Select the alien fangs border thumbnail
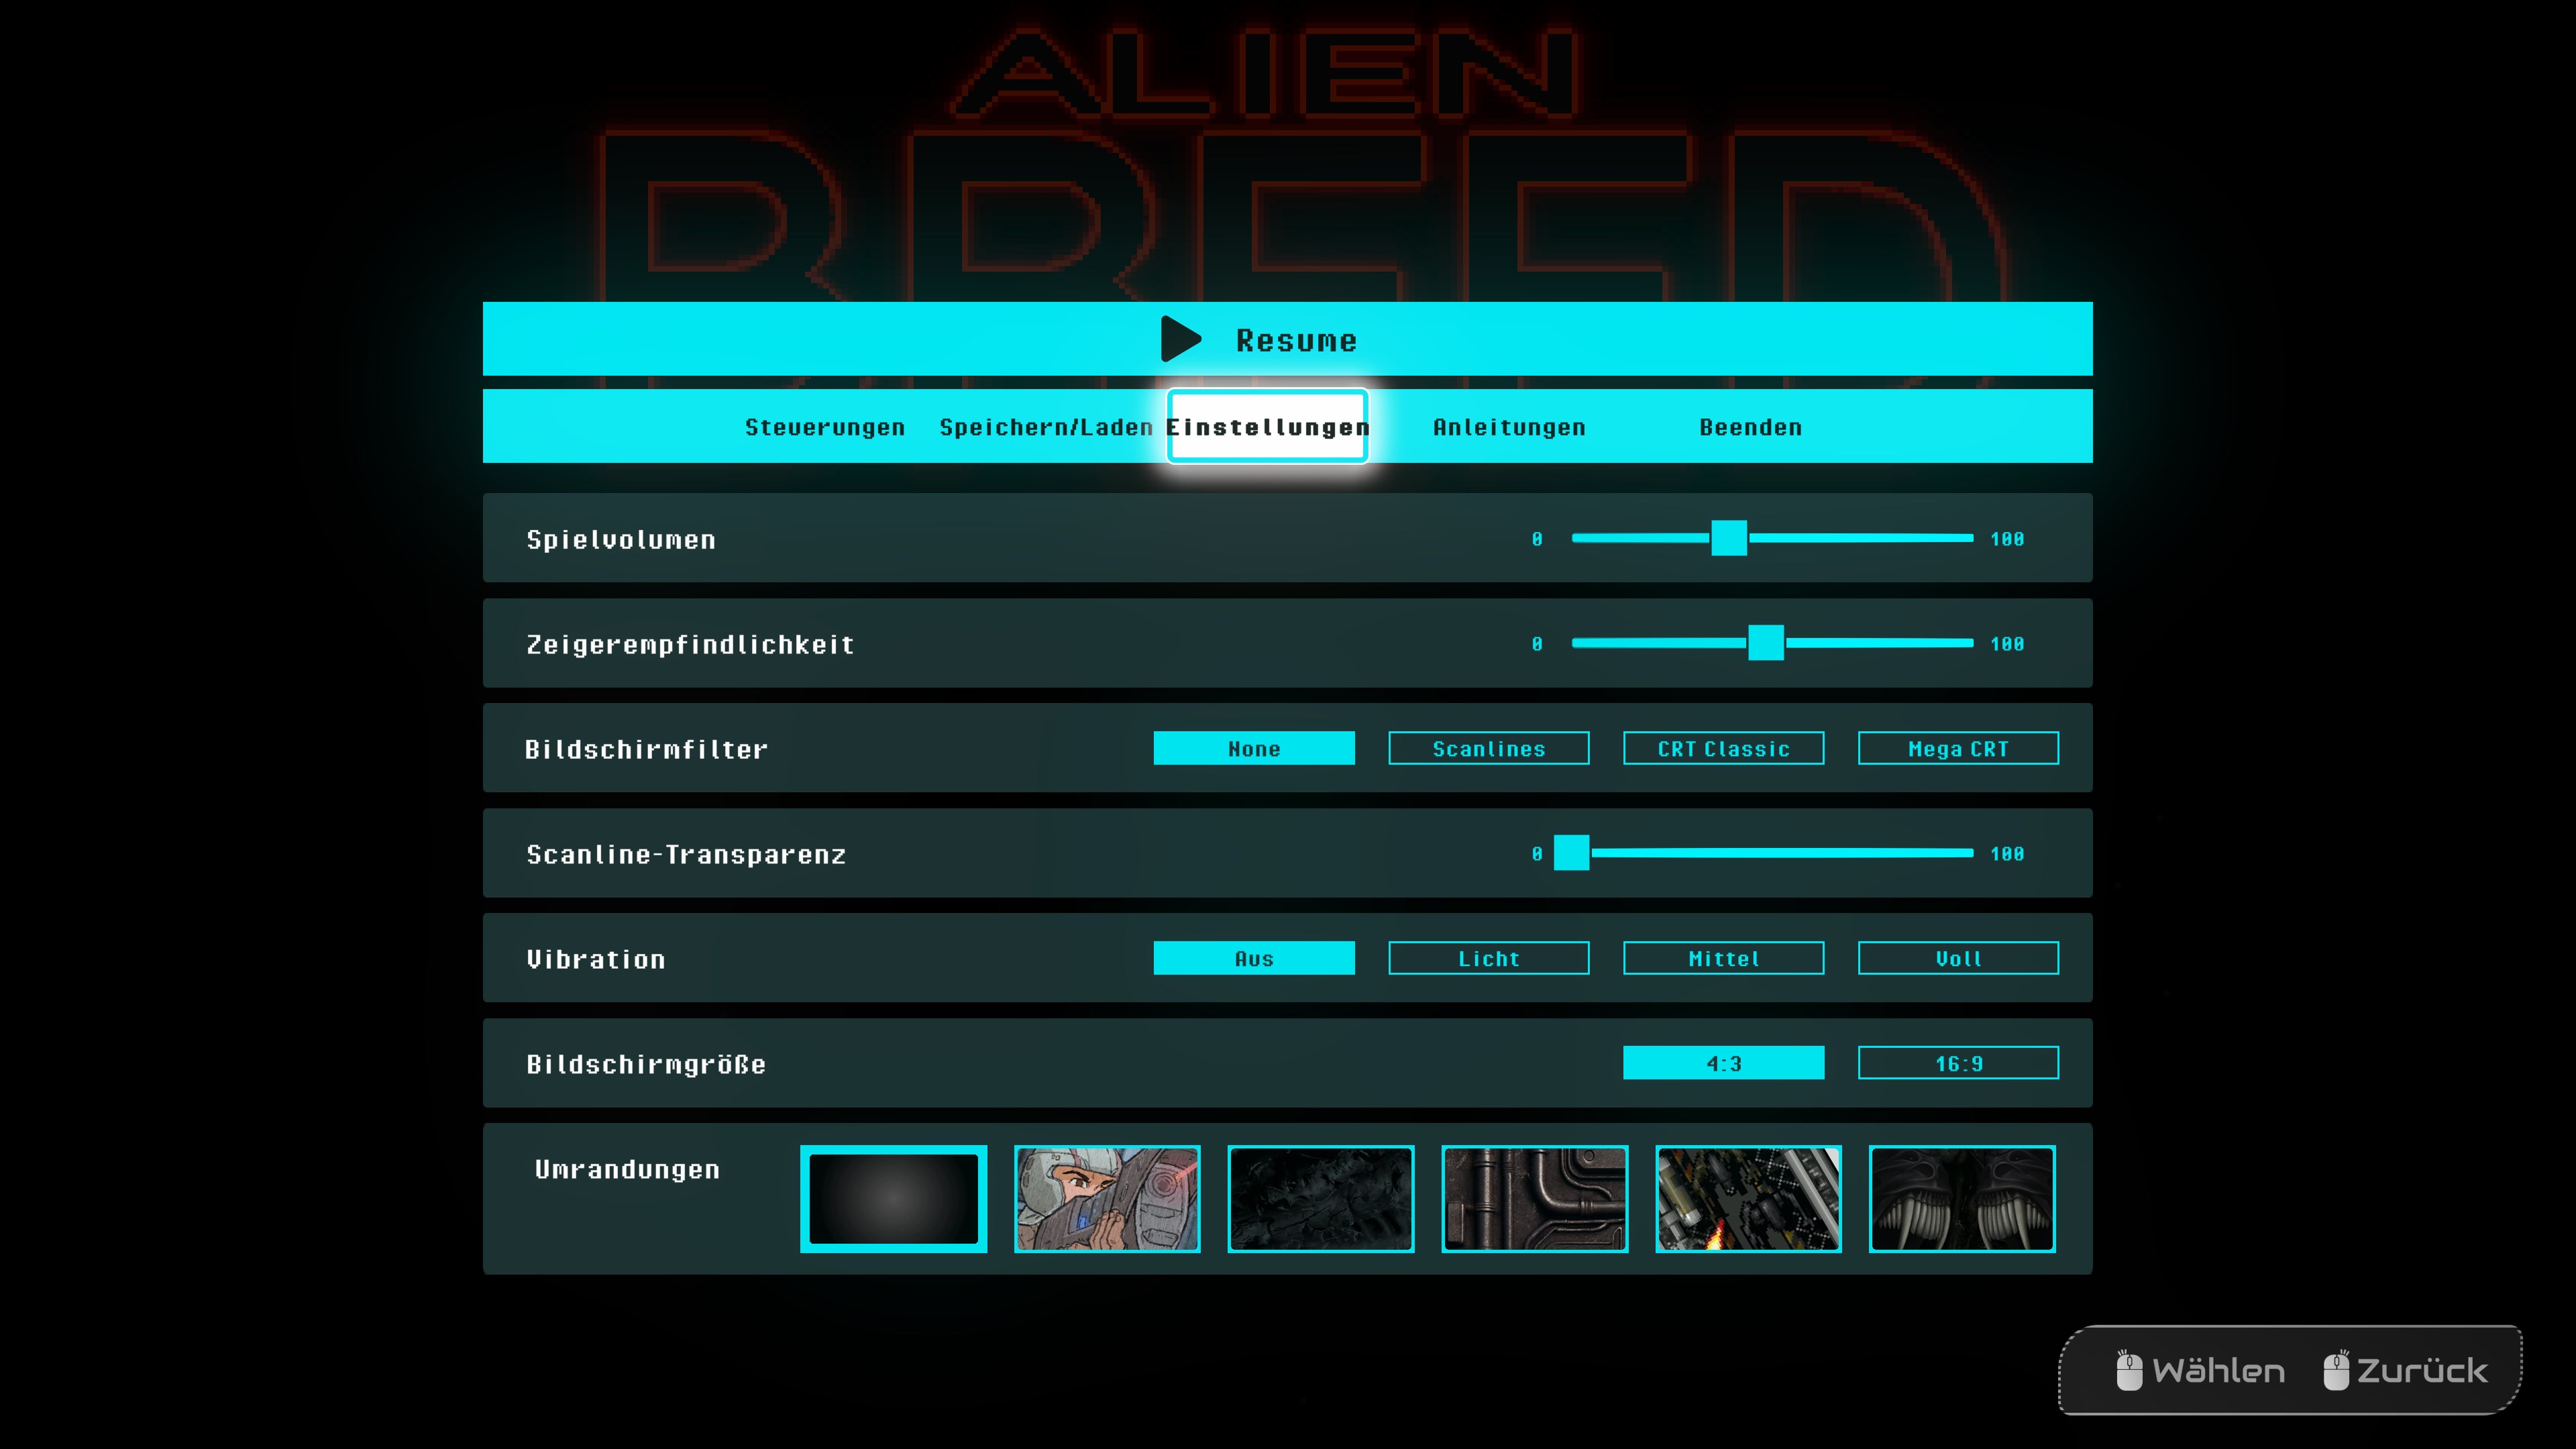 click(x=1963, y=1199)
